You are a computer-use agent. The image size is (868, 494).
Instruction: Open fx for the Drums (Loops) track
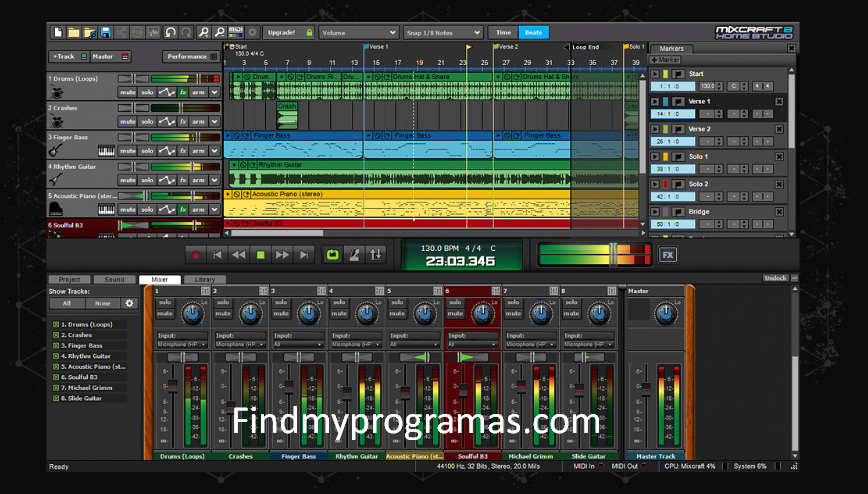[183, 92]
